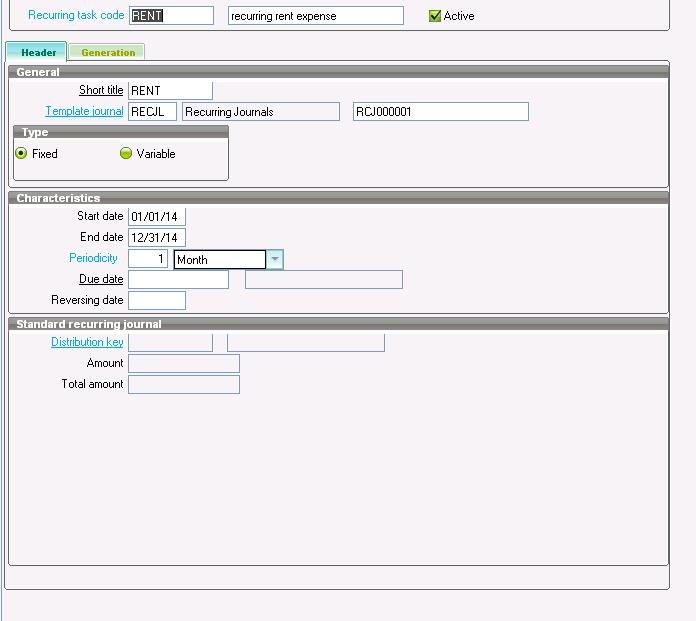Click the Reversing date label
696x621 pixels.
coord(87,300)
